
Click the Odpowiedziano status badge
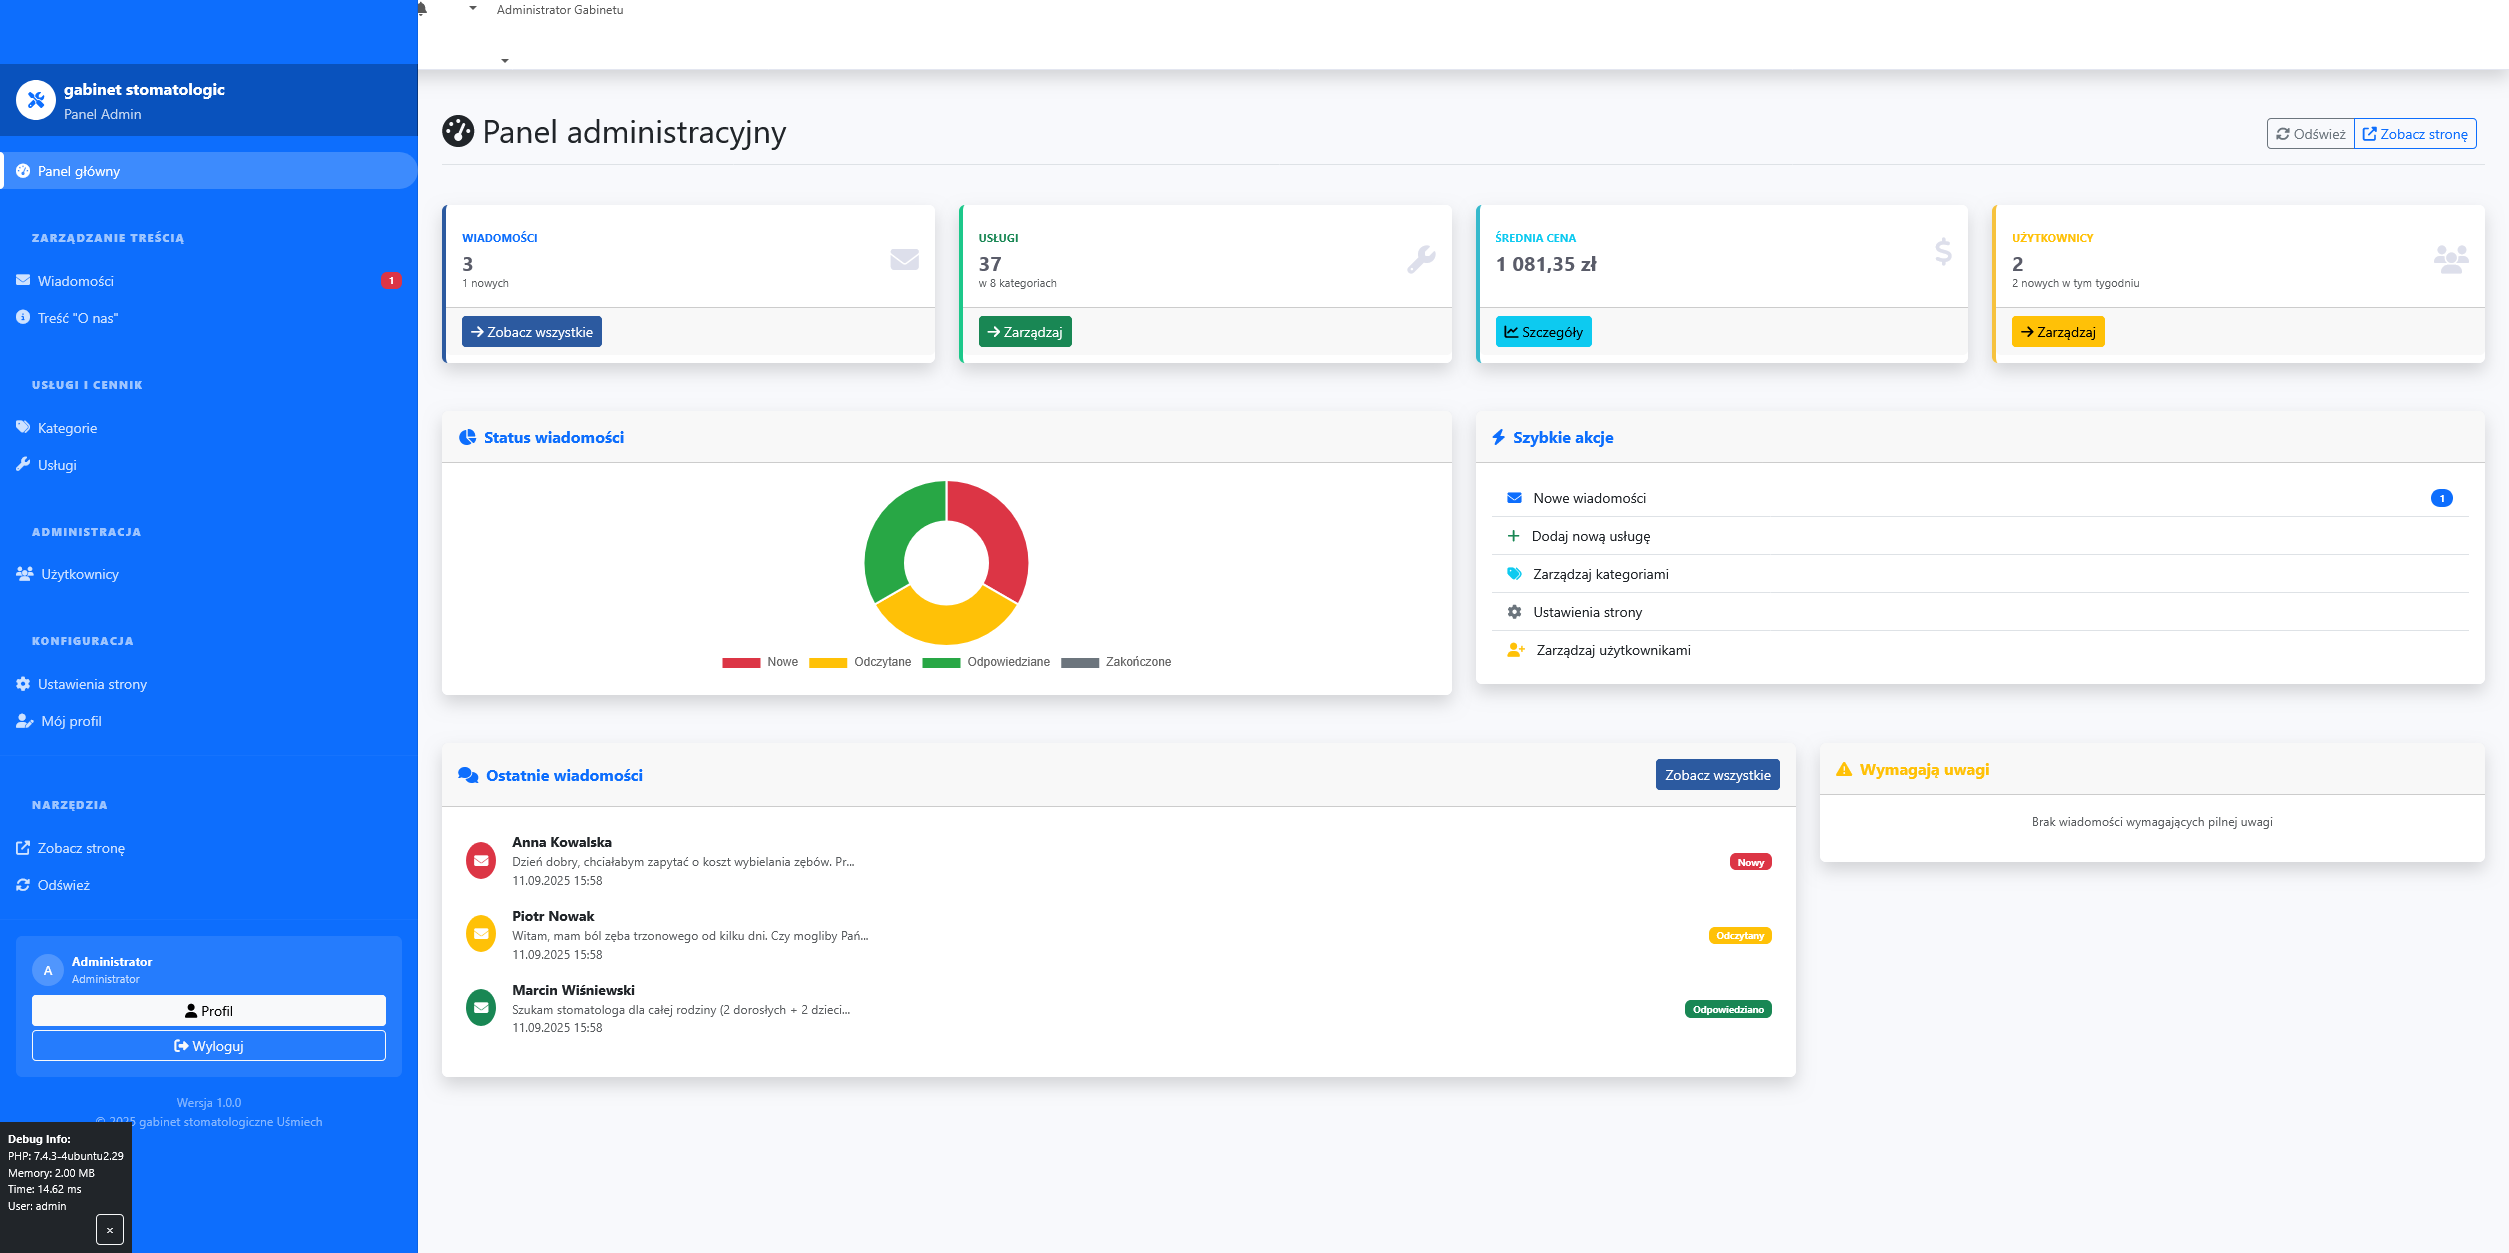1728,1010
